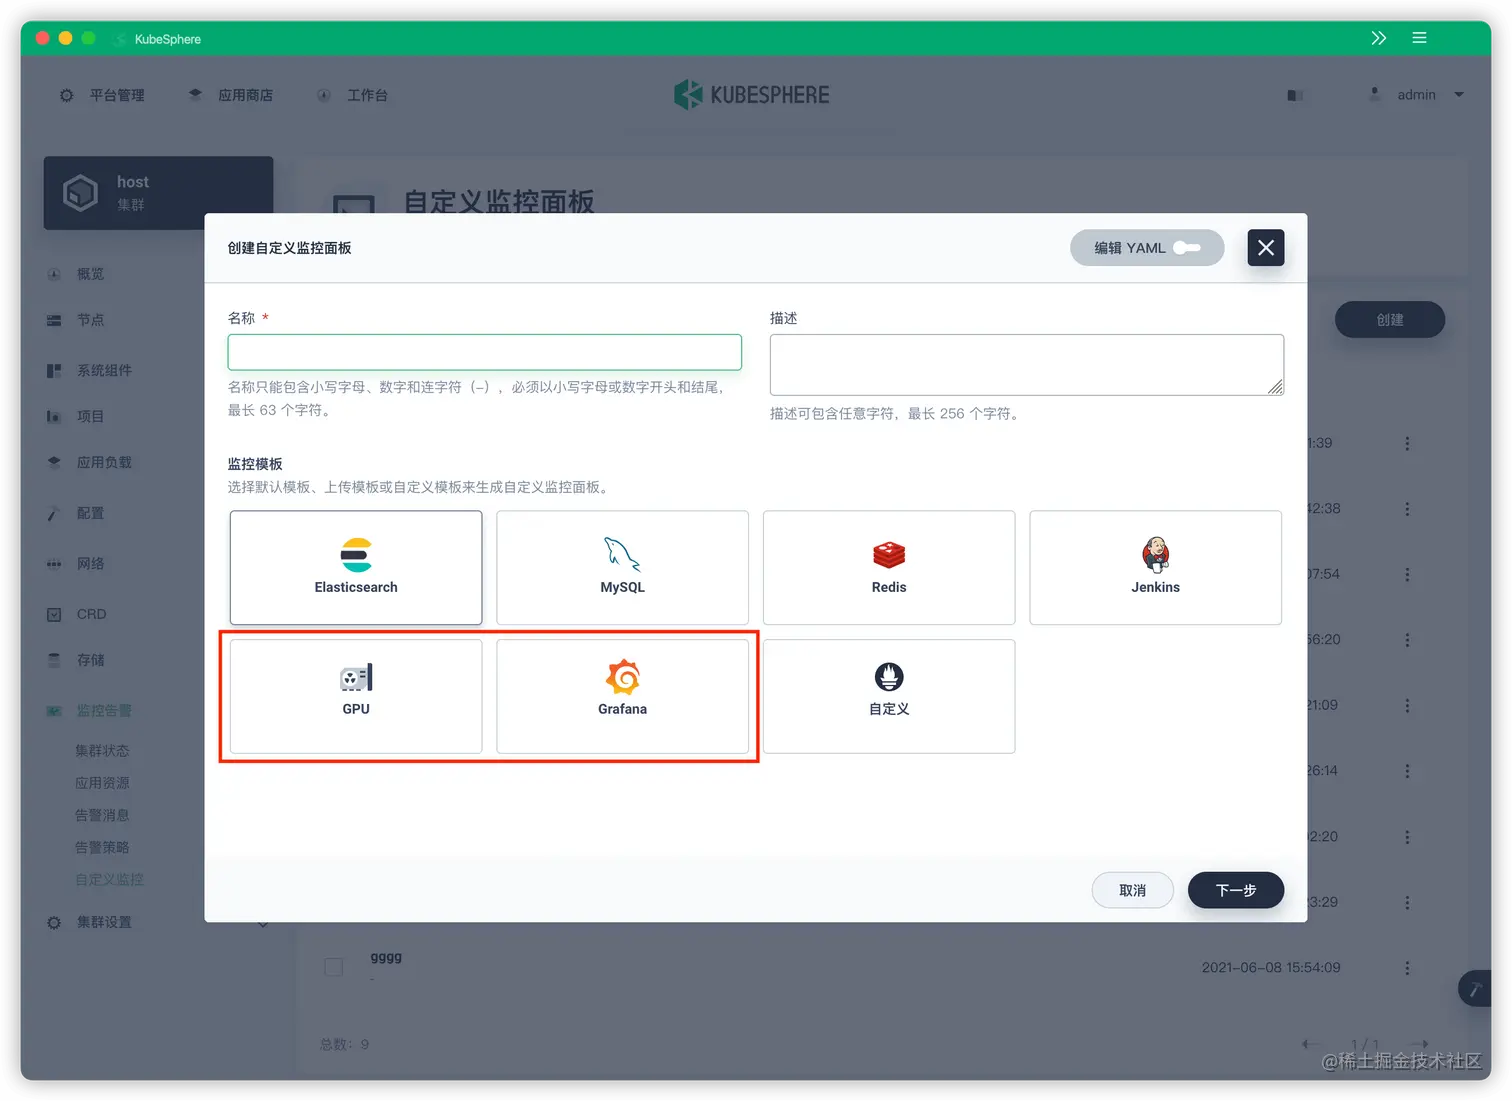Toggle the 编辑 YAML switch
The width and height of the screenshot is (1512, 1101).
coord(1147,248)
